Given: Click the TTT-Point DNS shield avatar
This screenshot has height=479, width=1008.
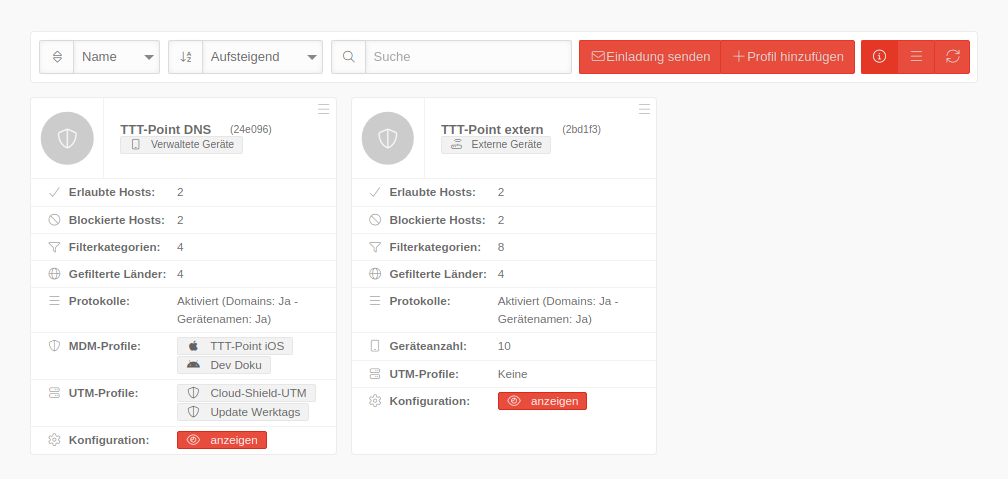Looking at the screenshot, I should [67, 139].
